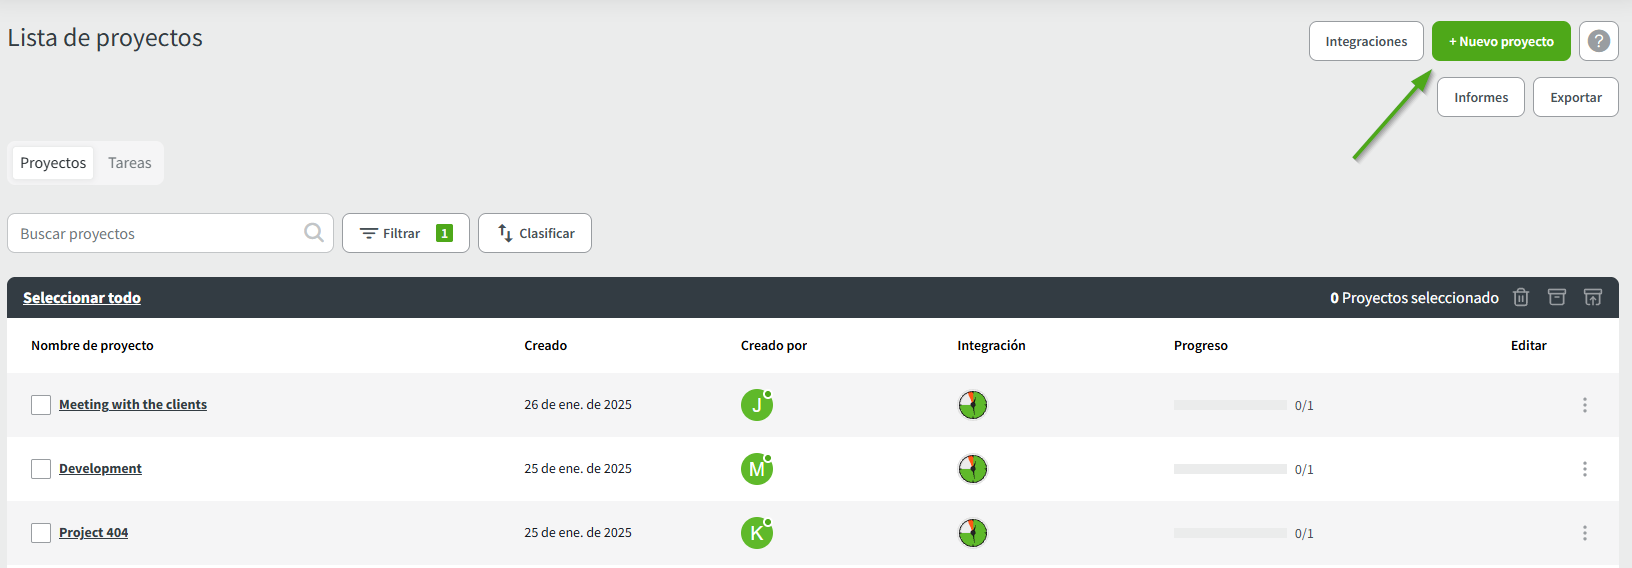This screenshot has width=1632, height=568.
Task: Open the Development project link
Action: (x=100, y=469)
